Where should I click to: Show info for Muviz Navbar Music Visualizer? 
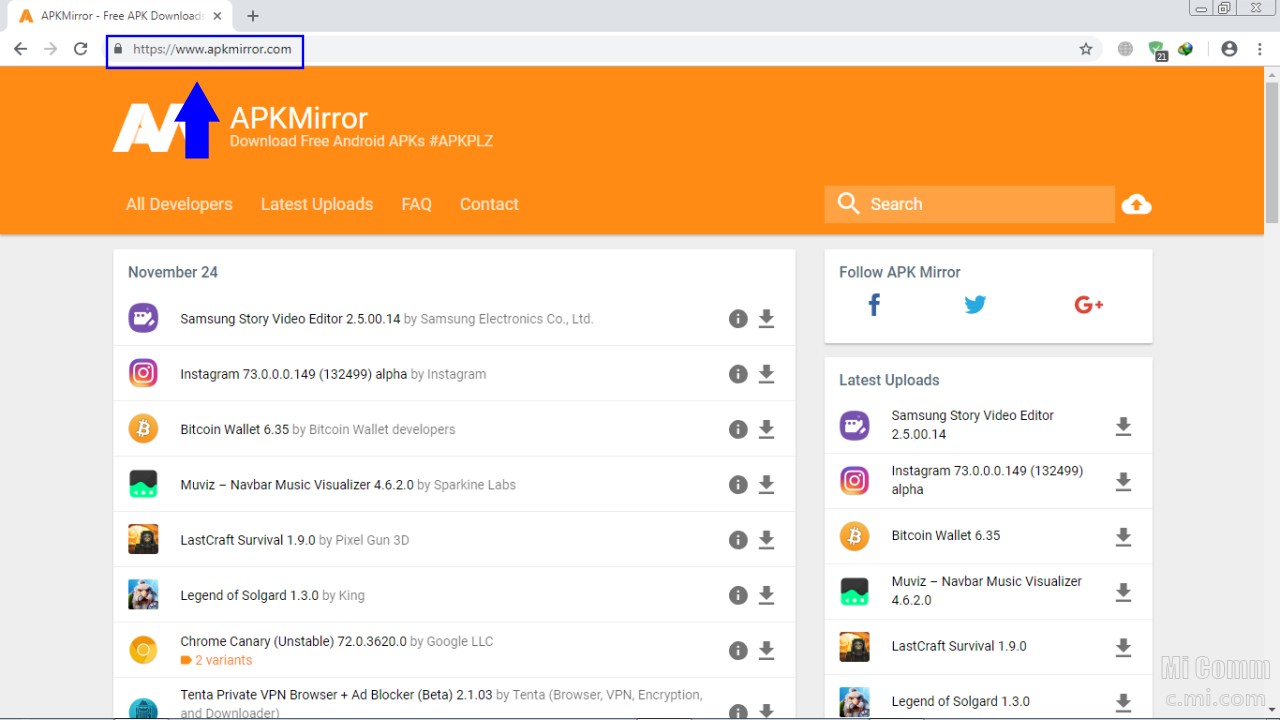pyautogui.click(x=738, y=485)
